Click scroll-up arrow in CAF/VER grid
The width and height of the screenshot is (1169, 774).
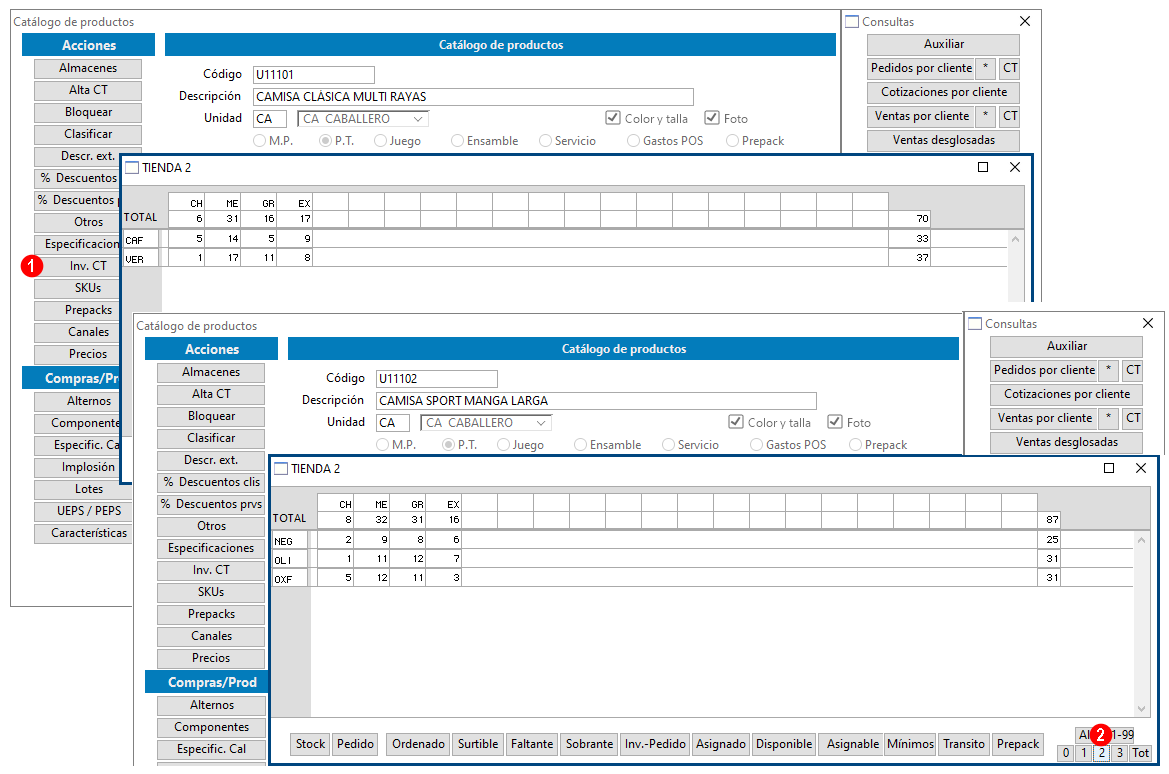coord(1015,239)
